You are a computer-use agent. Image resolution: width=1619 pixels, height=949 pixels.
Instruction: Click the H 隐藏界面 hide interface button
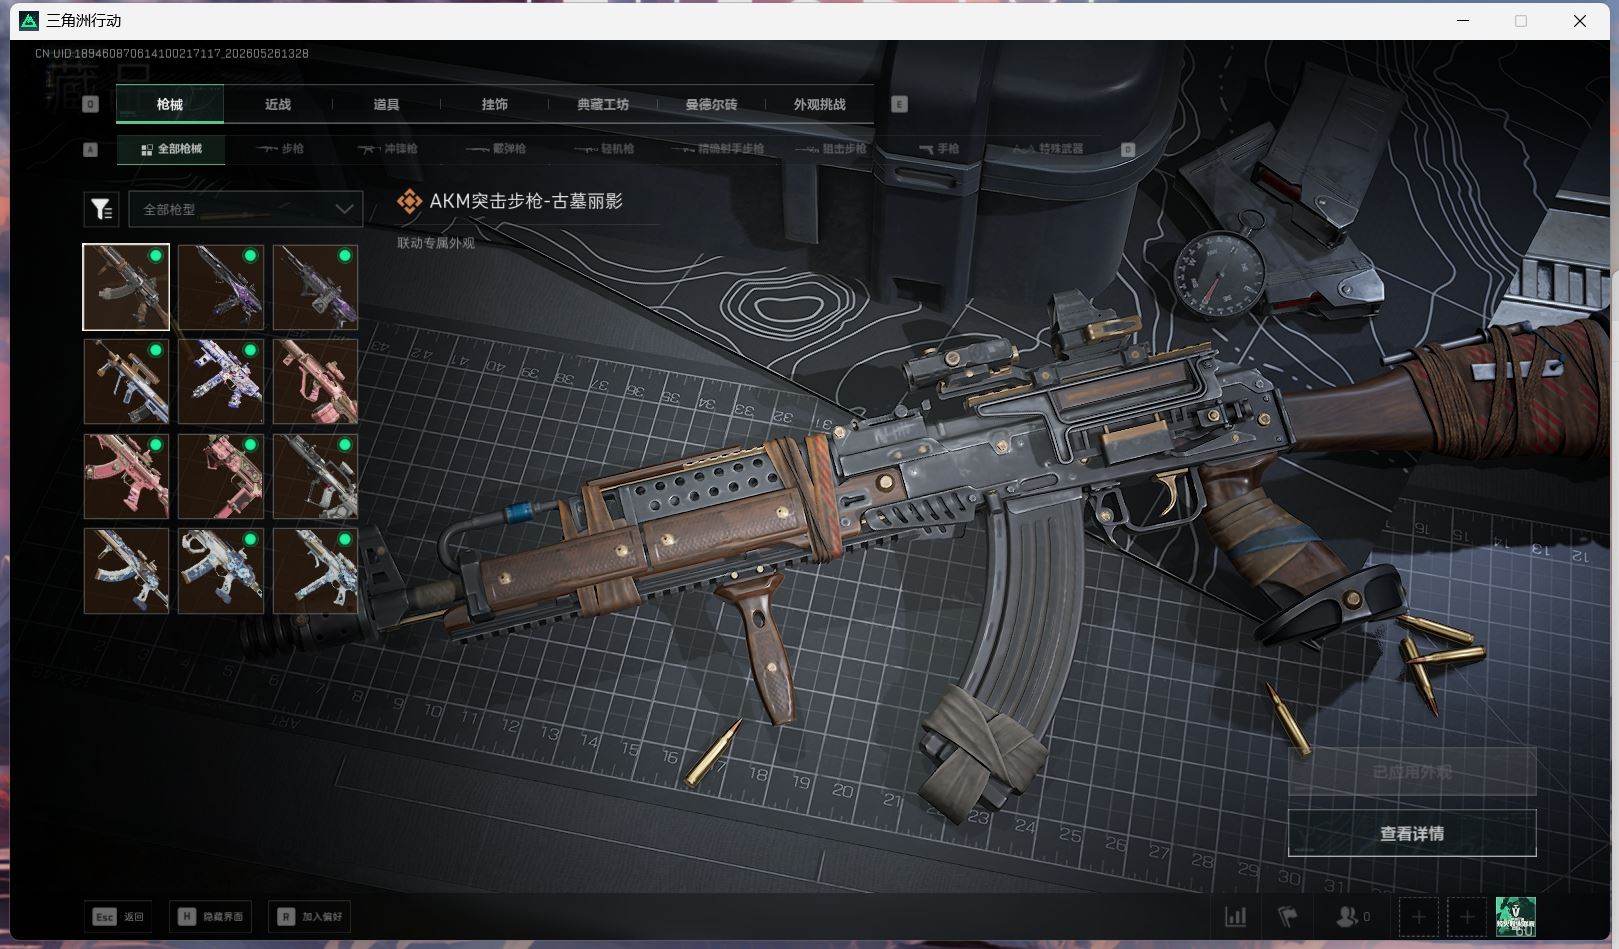(x=210, y=916)
